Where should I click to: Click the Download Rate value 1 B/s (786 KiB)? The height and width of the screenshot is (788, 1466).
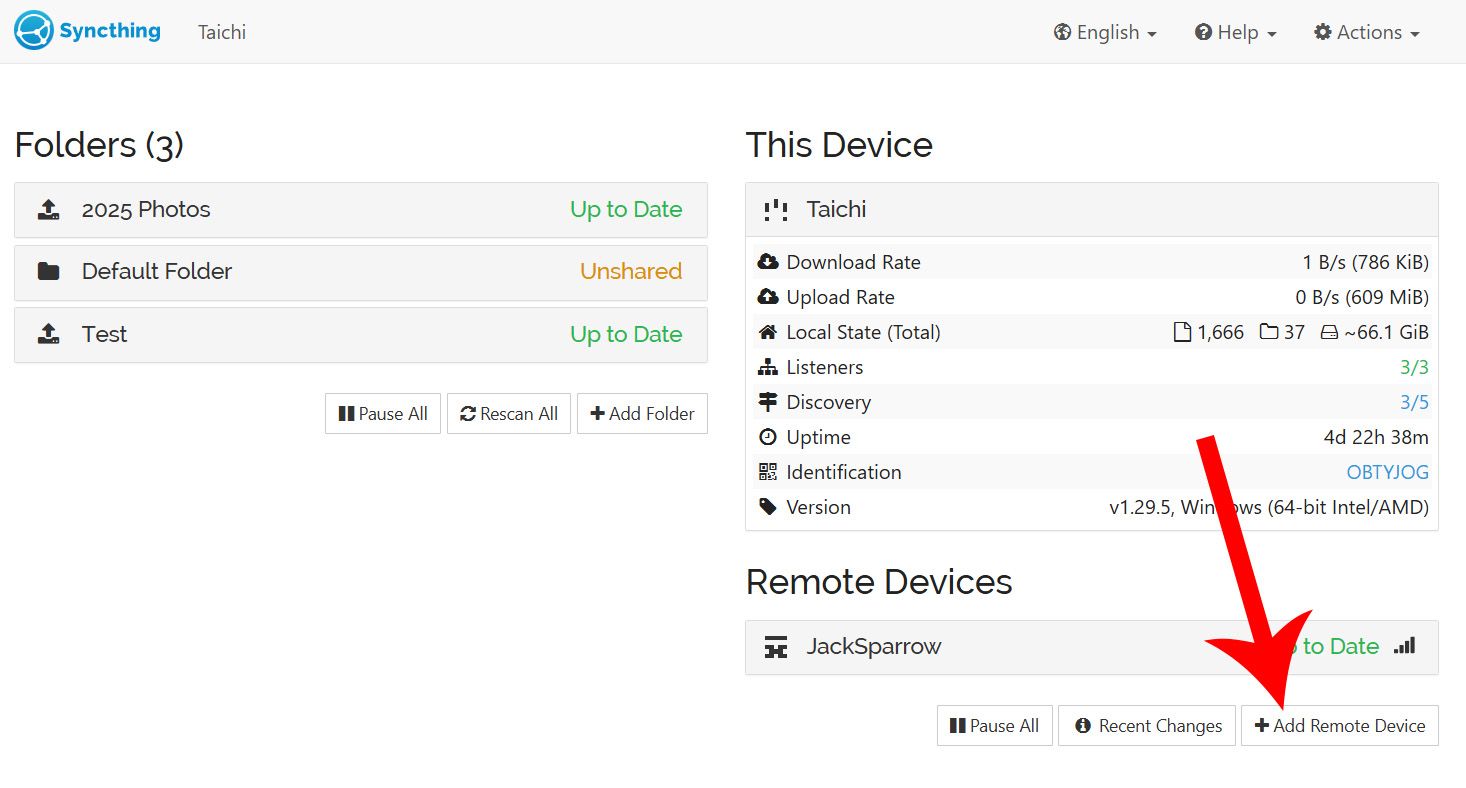click(x=1365, y=262)
